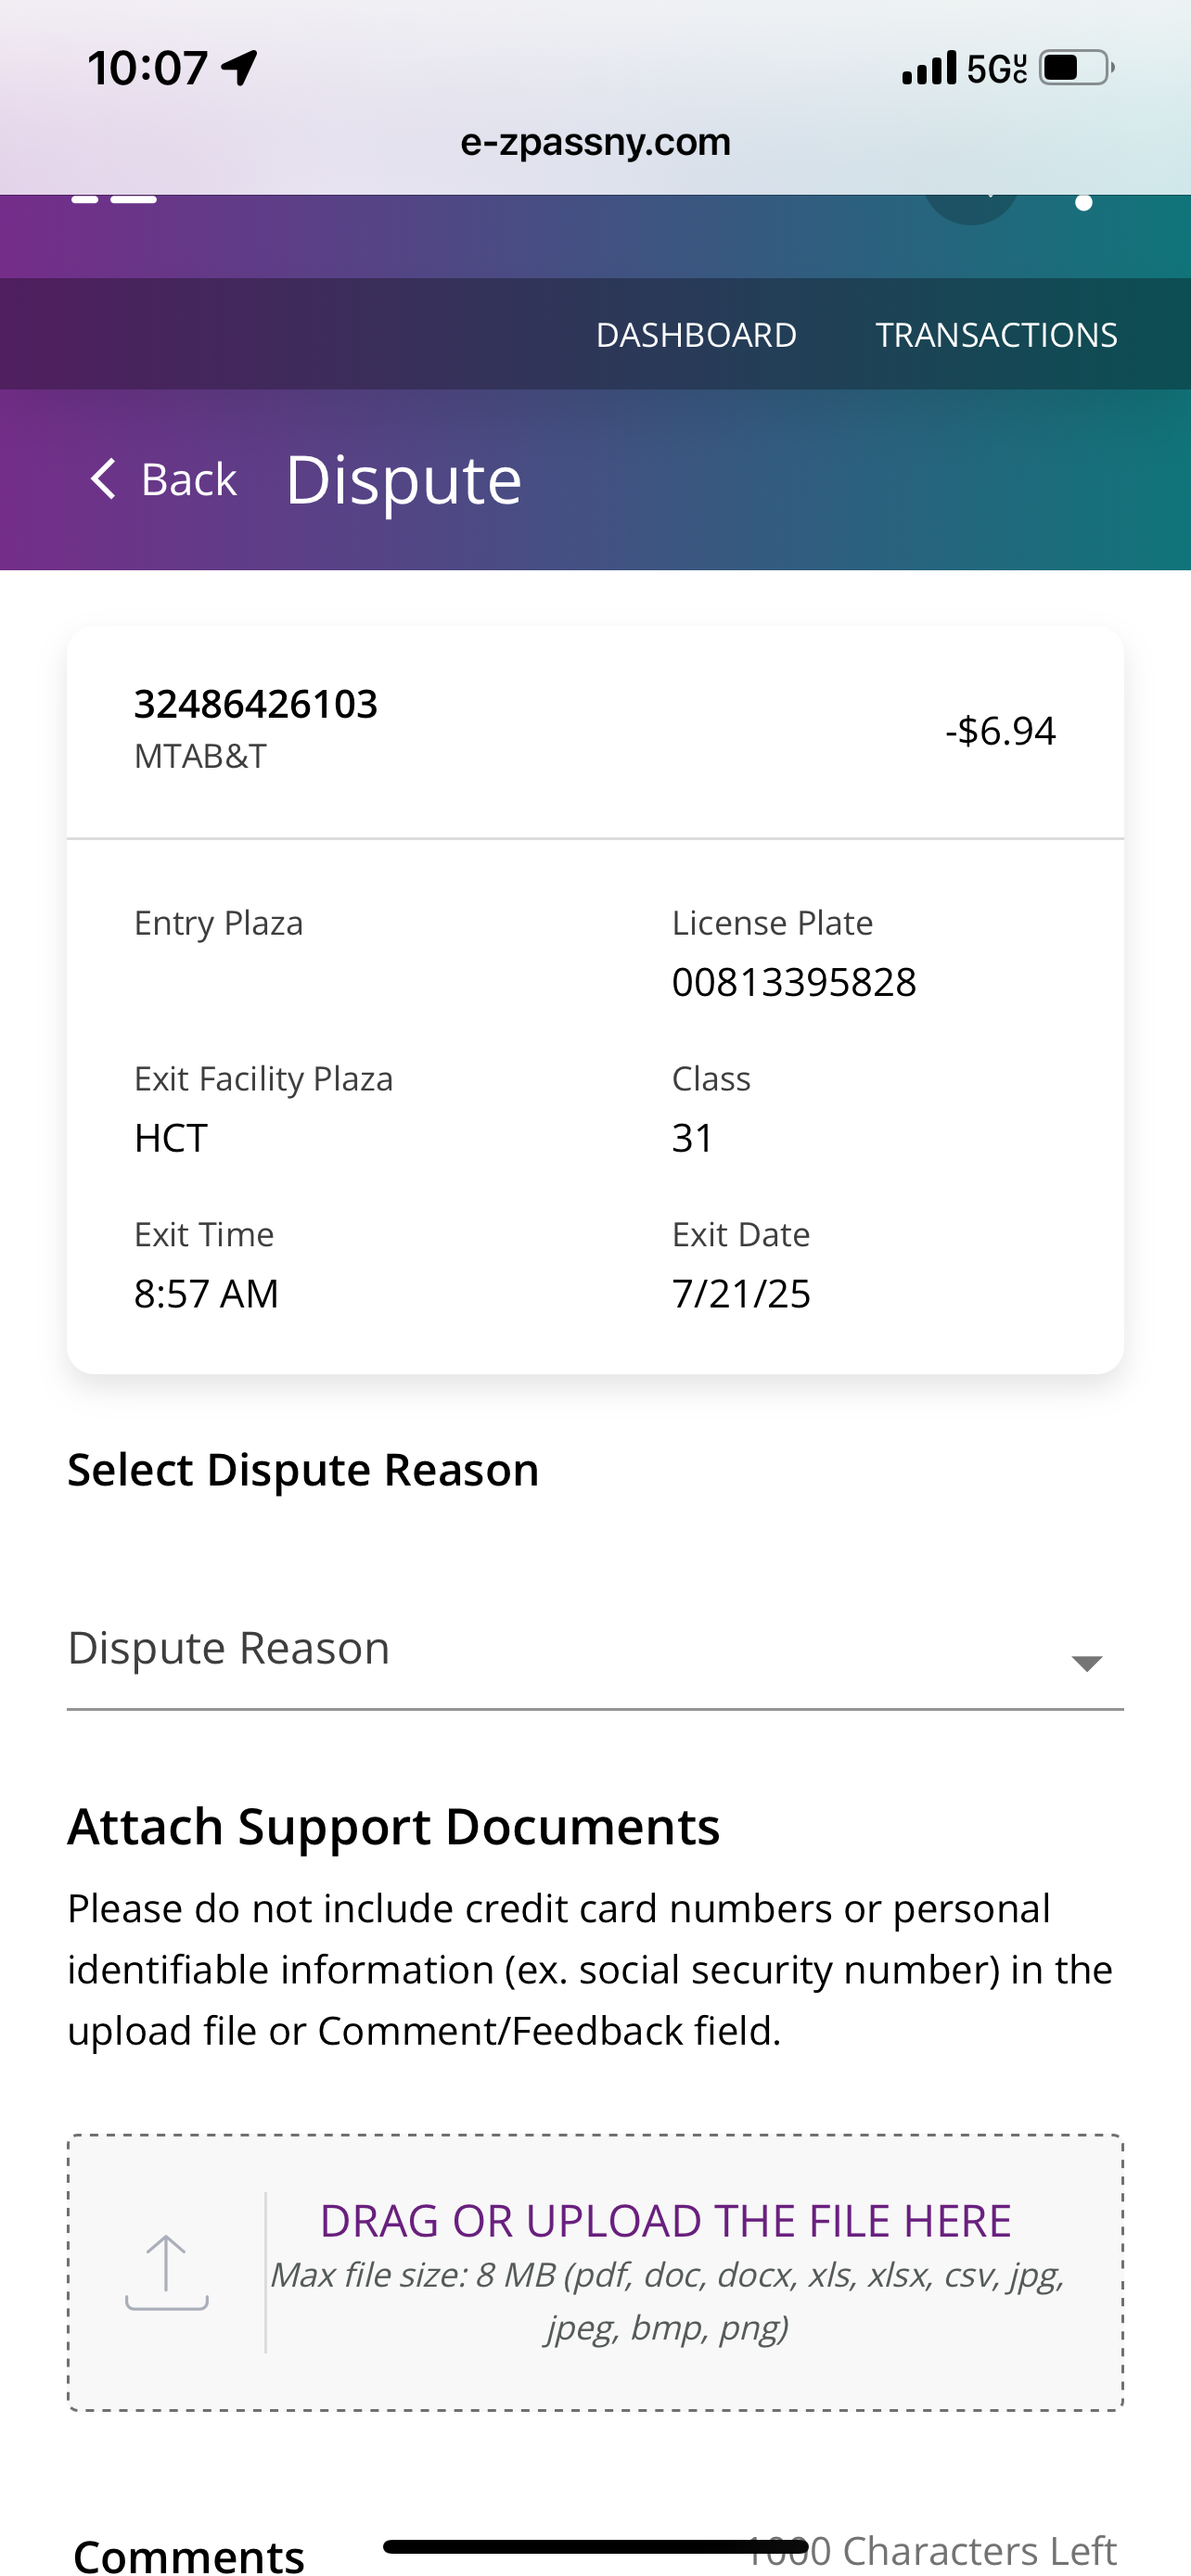Tap the back chevron arrow icon
The height and width of the screenshot is (2576, 1191).
coord(103,479)
